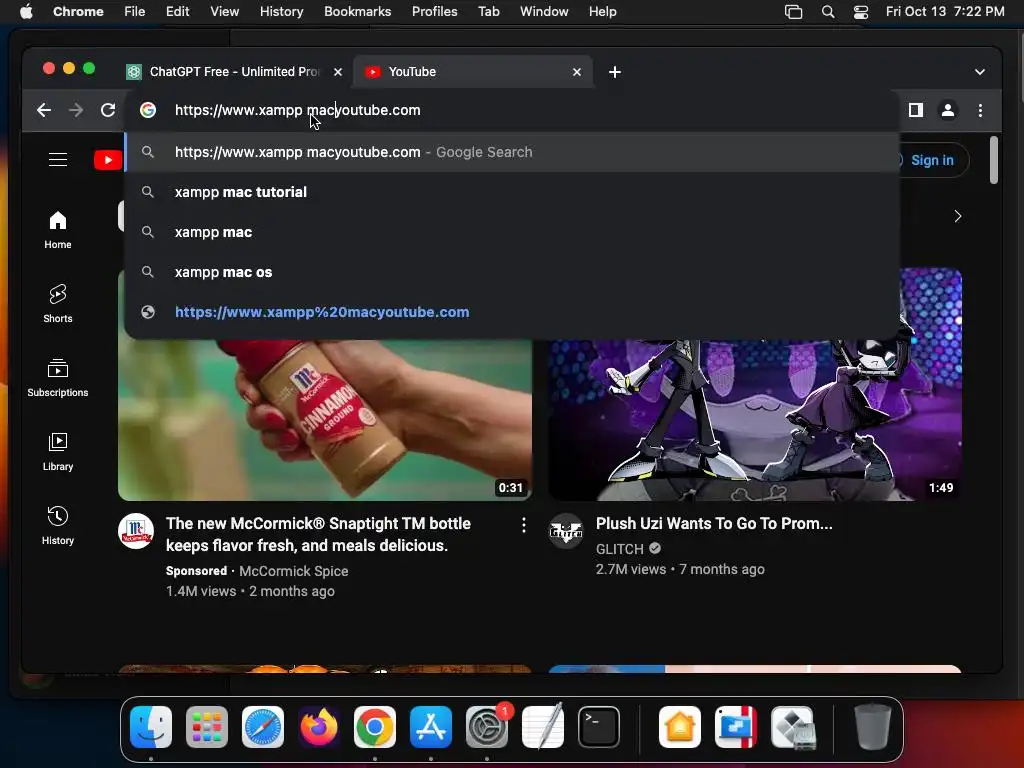Screen dimensions: 1024x768
Task: Play the McCormick cinnamon video thumbnail
Action: [325, 419]
